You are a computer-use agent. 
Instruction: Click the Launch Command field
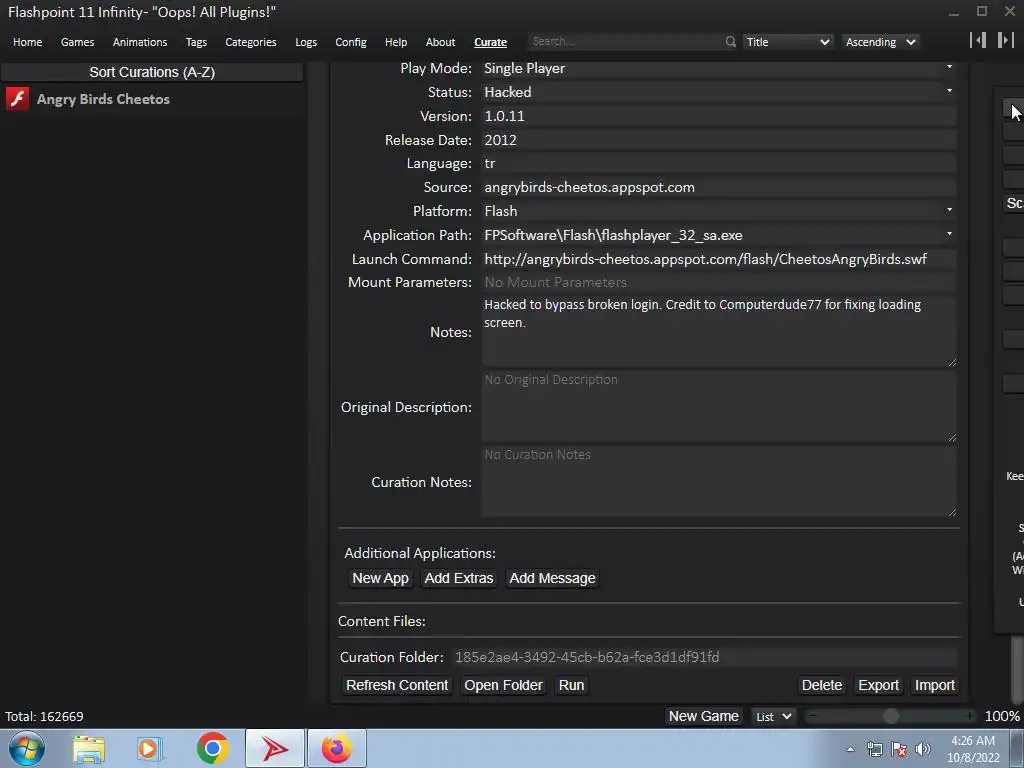pyautogui.click(x=719, y=259)
